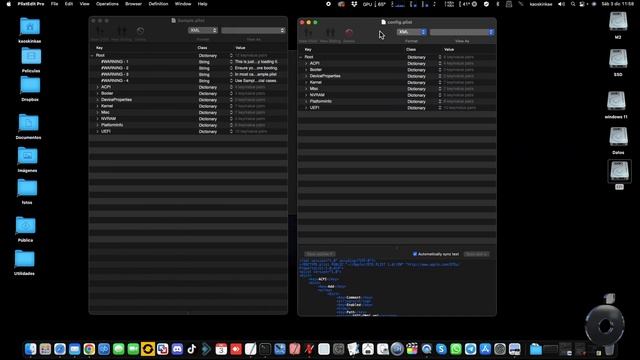The width and height of the screenshot is (640, 360).
Task: Open the Definition menu
Action: 158,4
